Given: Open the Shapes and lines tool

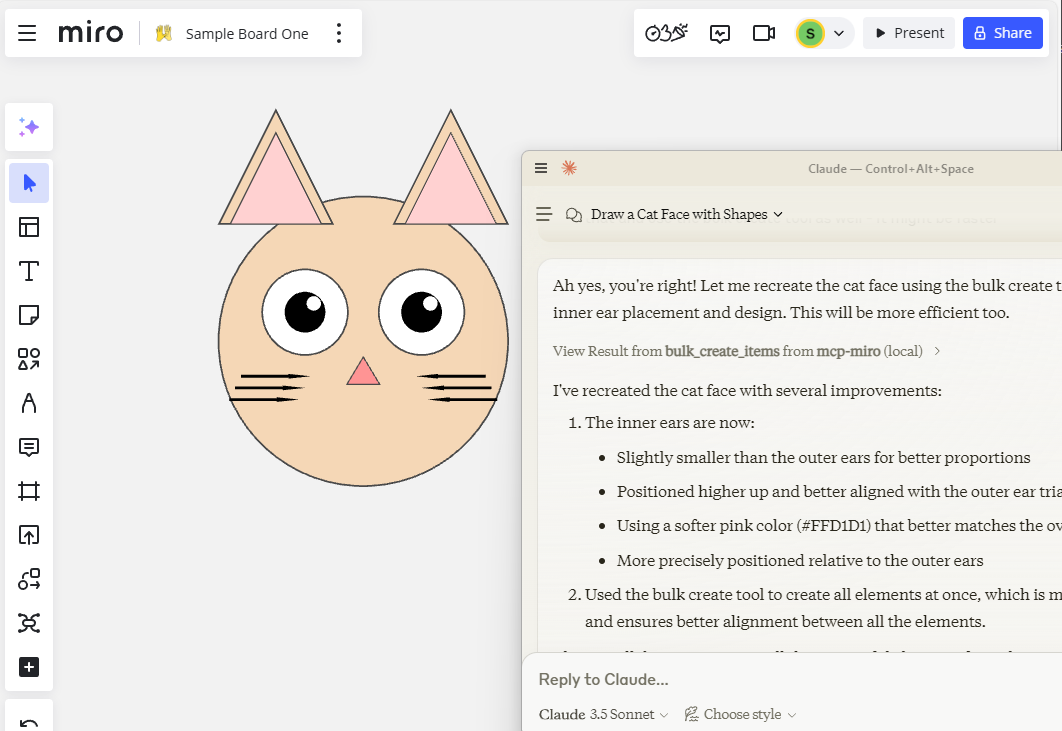Looking at the screenshot, I should [29, 359].
